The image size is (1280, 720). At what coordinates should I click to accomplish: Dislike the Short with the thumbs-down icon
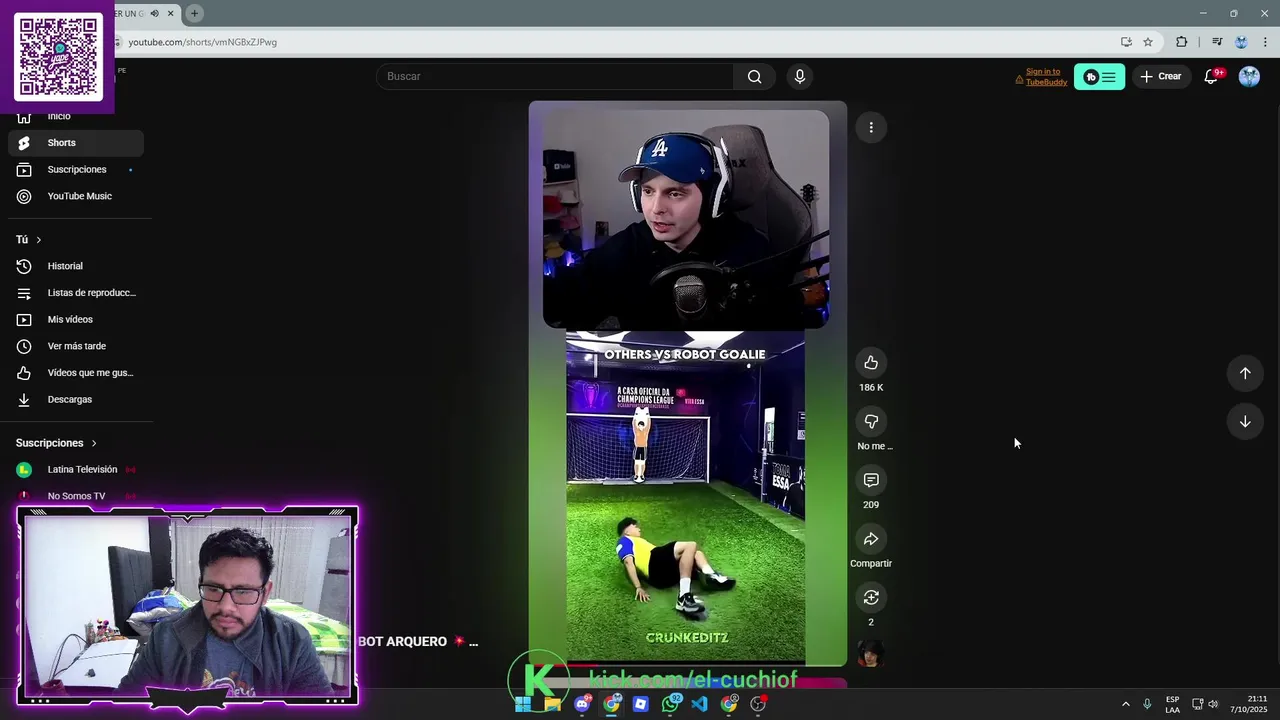point(871,422)
